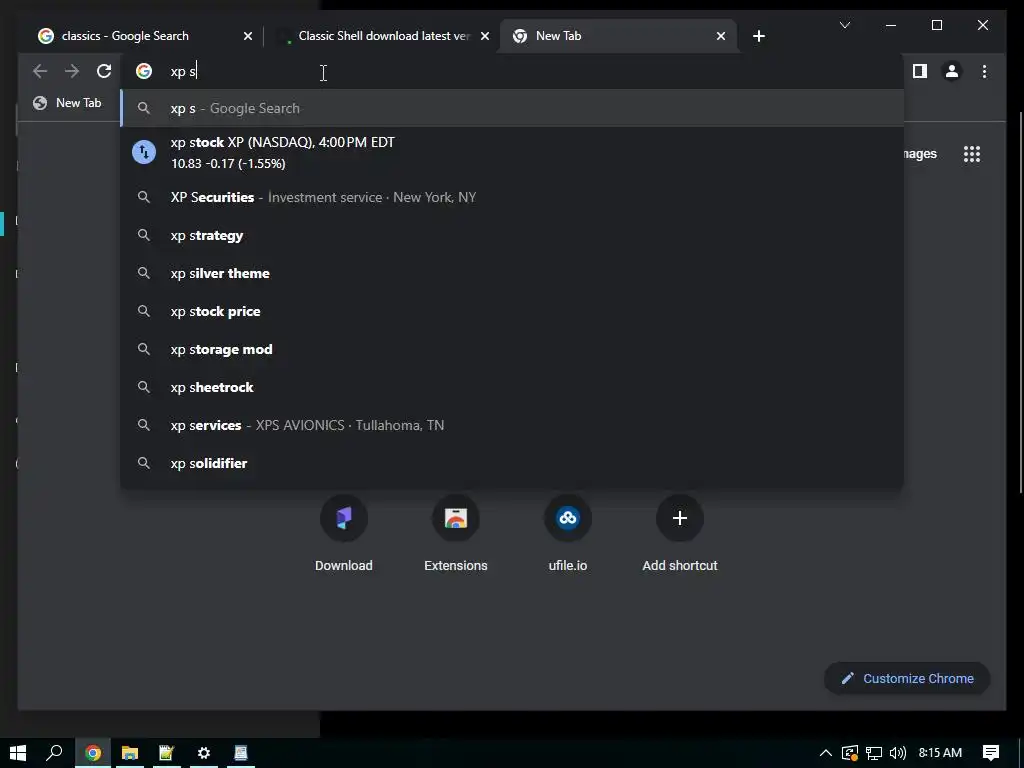Click the volume speaker tray icon
The height and width of the screenshot is (768, 1024).
pos(898,753)
